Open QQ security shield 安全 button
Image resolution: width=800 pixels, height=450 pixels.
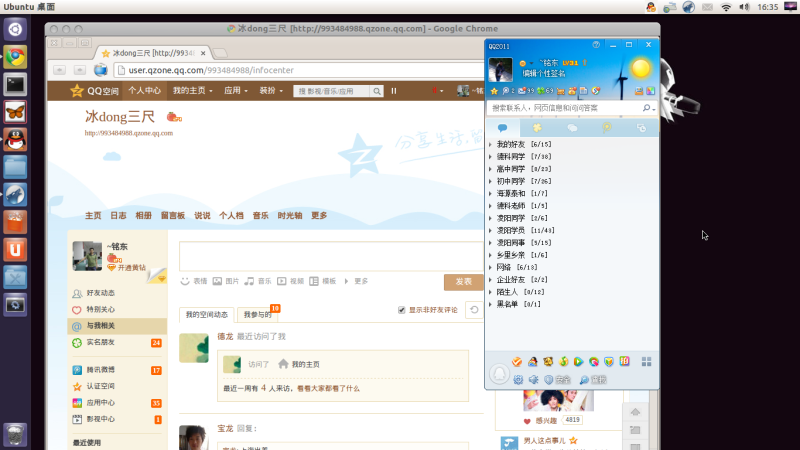tap(557, 380)
